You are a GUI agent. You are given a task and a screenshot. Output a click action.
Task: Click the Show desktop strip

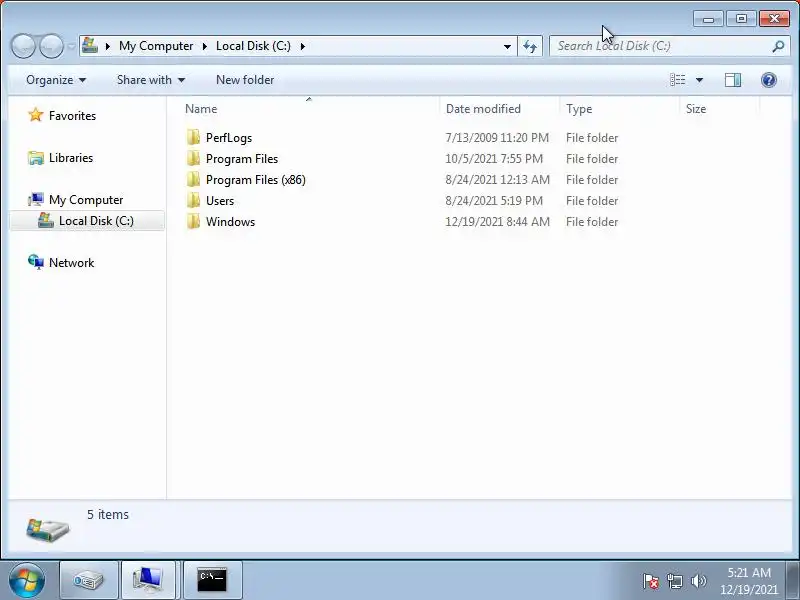(x=793, y=580)
